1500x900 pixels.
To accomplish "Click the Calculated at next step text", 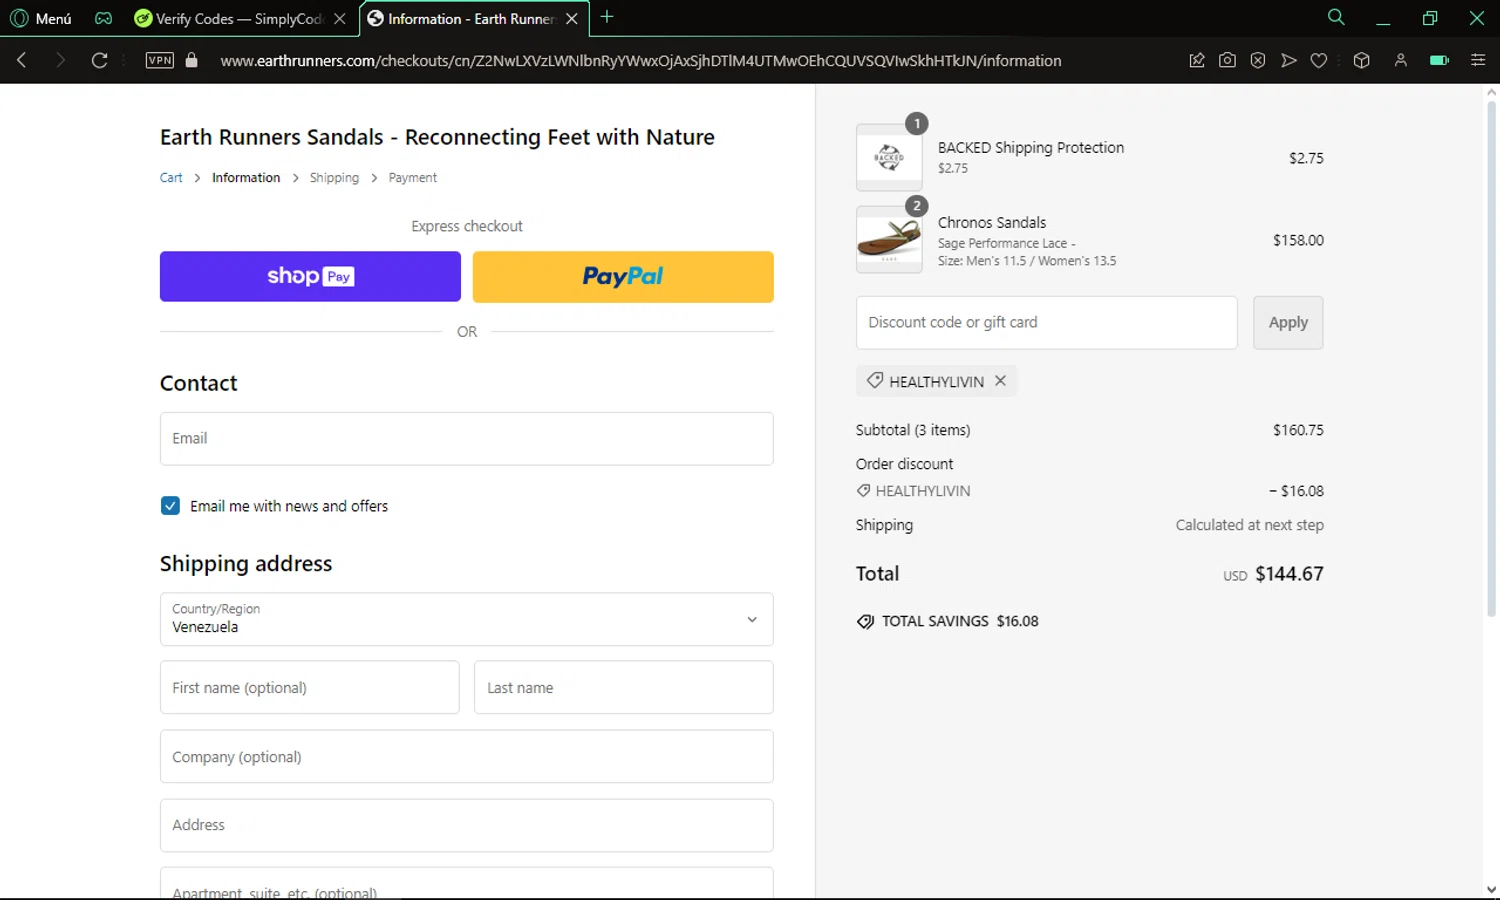I will coord(1249,525).
